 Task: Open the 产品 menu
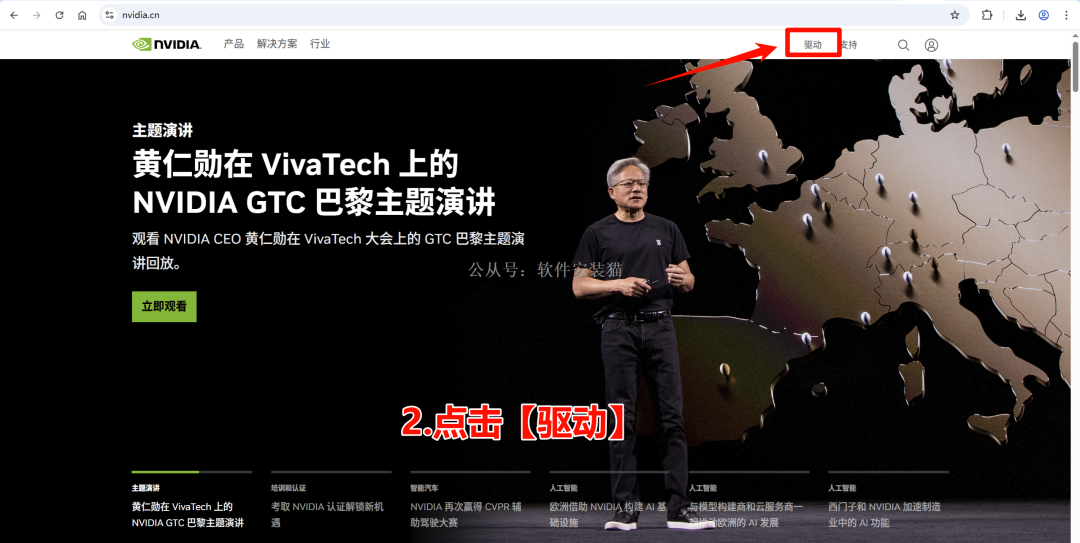click(233, 44)
